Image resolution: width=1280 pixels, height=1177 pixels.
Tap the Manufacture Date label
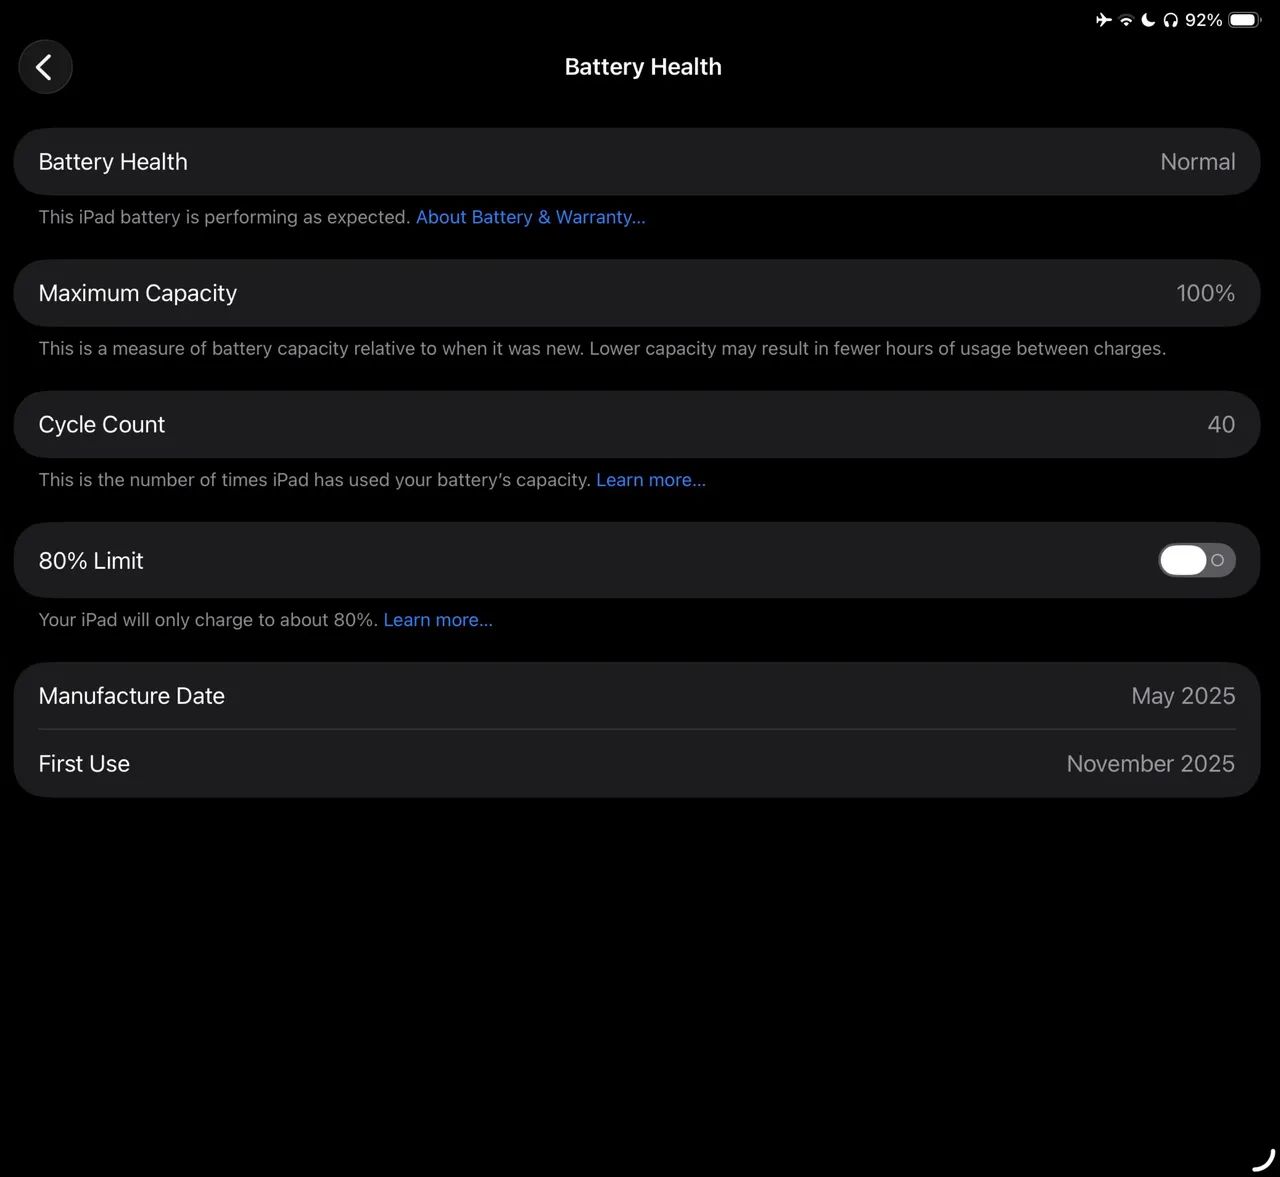coord(132,696)
